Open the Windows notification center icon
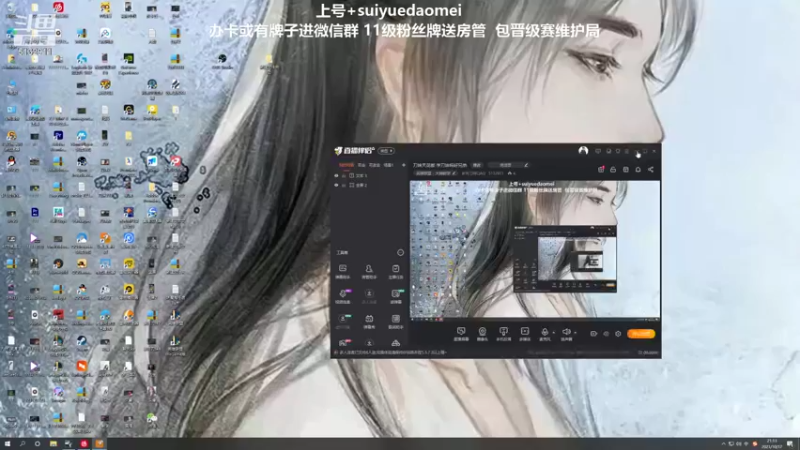Image resolution: width=800 pixels, height=450 pixels. click(790, 444)
